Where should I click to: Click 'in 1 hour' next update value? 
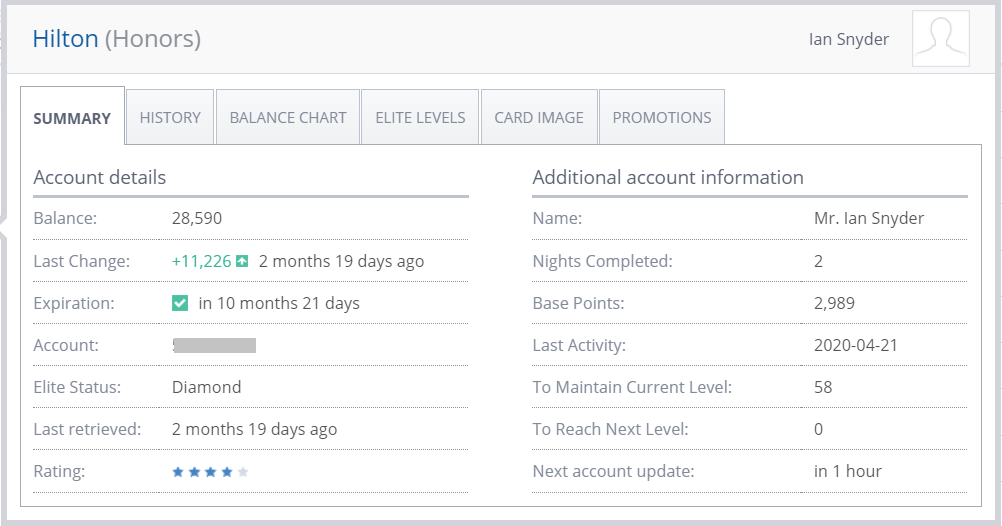[x=847, y=472]
